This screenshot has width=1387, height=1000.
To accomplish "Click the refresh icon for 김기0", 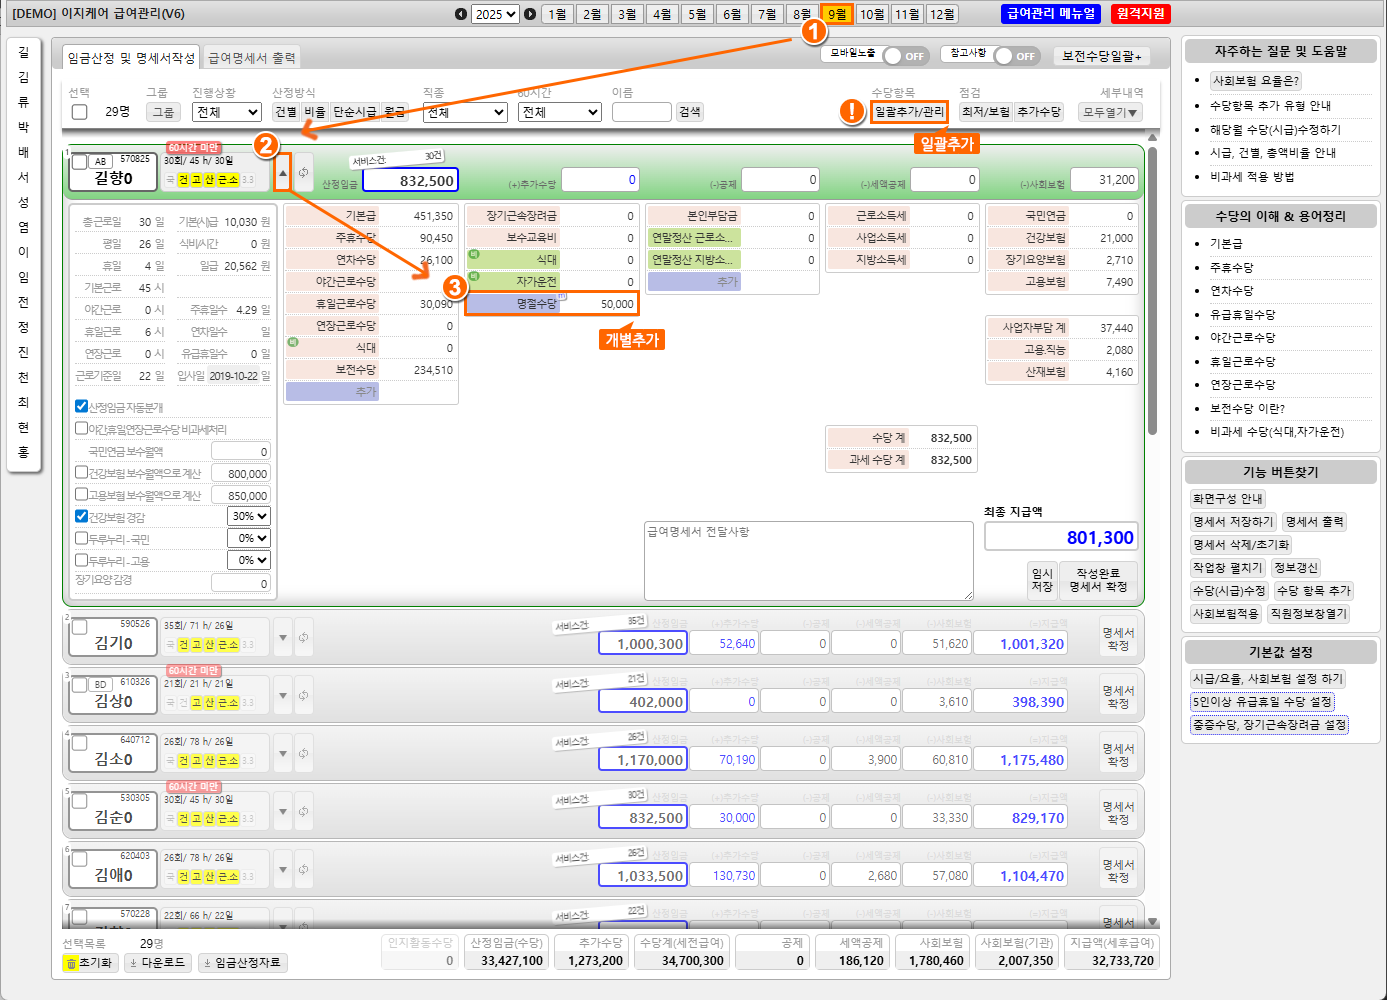I will [x=303, y=637].
